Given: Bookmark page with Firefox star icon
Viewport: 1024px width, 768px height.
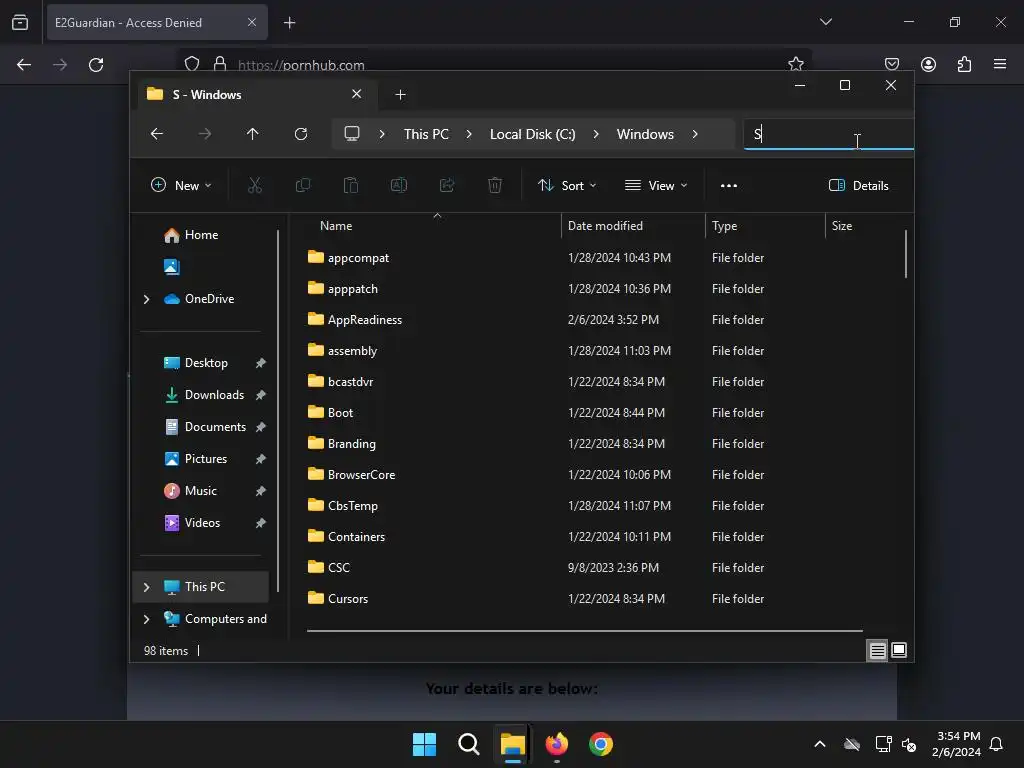Looking at the screenshot, I should tap(795, 64).
